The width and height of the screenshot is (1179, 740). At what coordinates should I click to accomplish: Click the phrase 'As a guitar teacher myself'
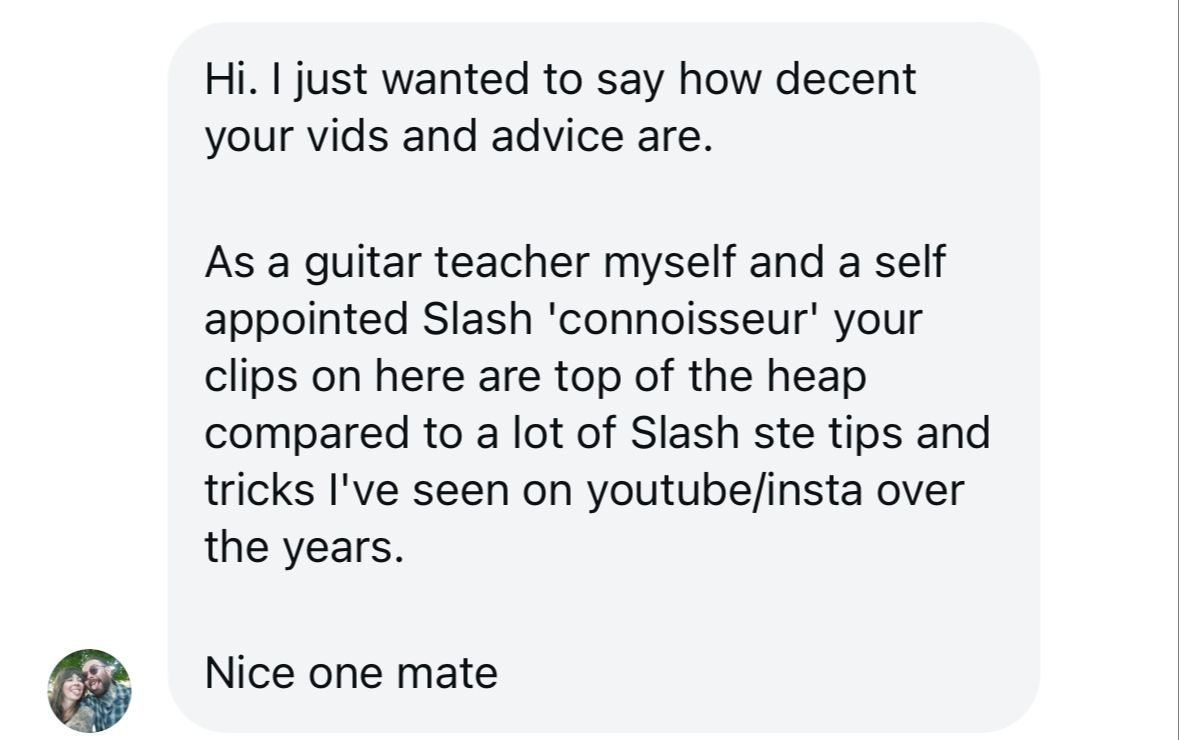[x=471, y=263]
